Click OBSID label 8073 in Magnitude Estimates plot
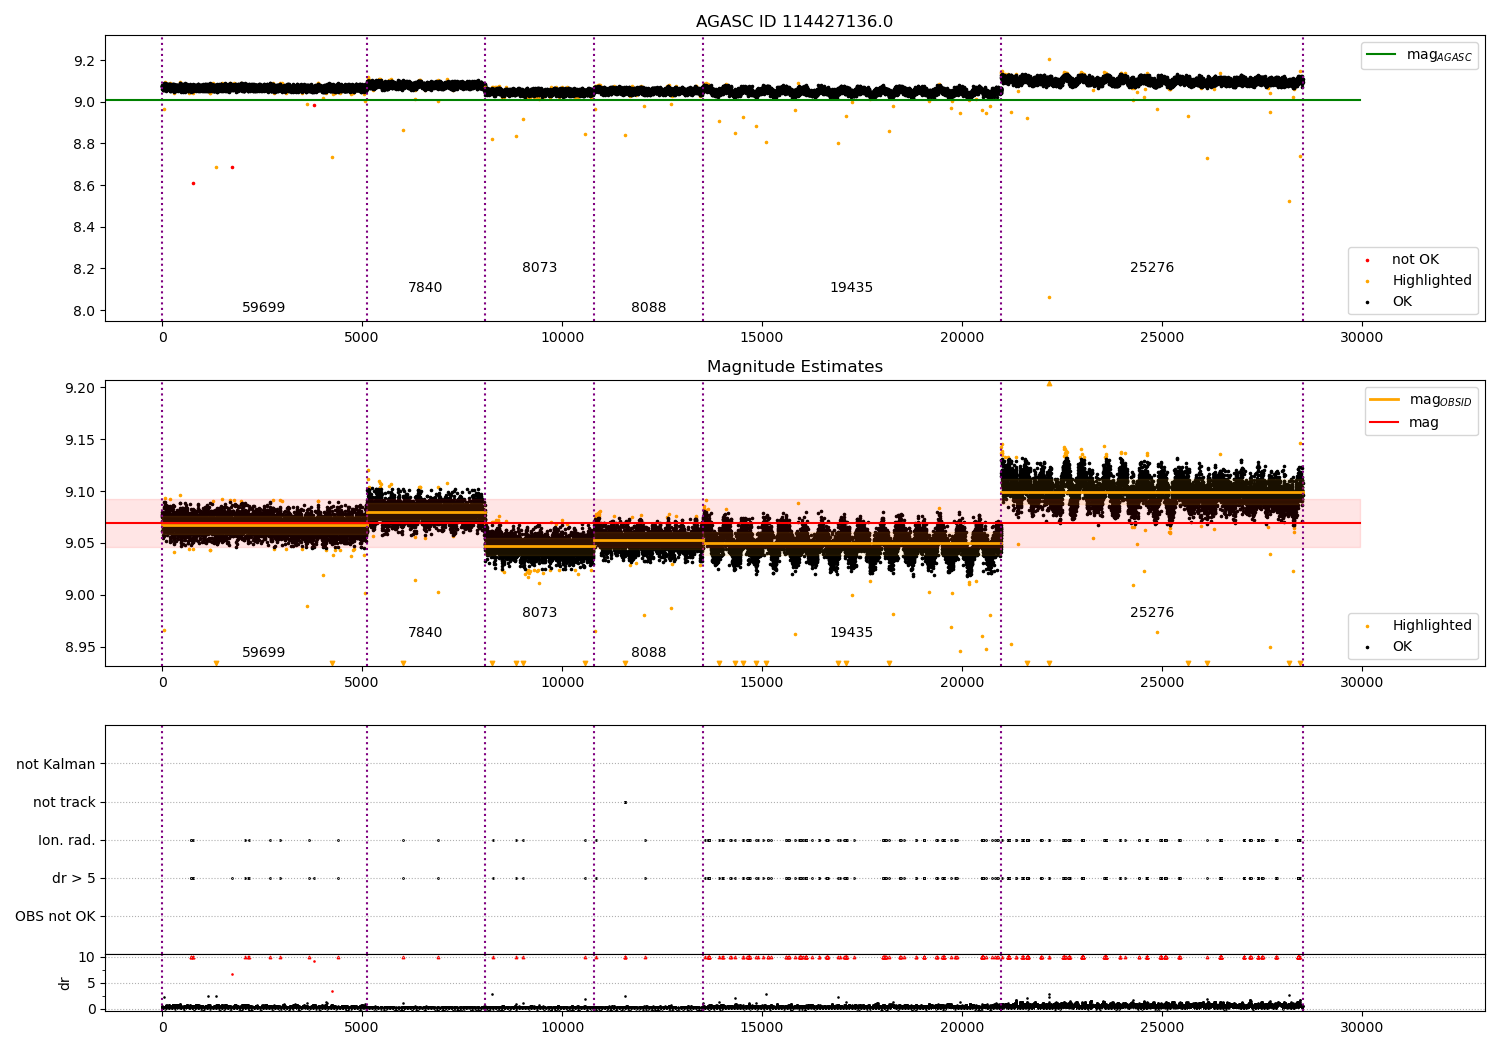The image size is (1500, 1050). point(540,613)
